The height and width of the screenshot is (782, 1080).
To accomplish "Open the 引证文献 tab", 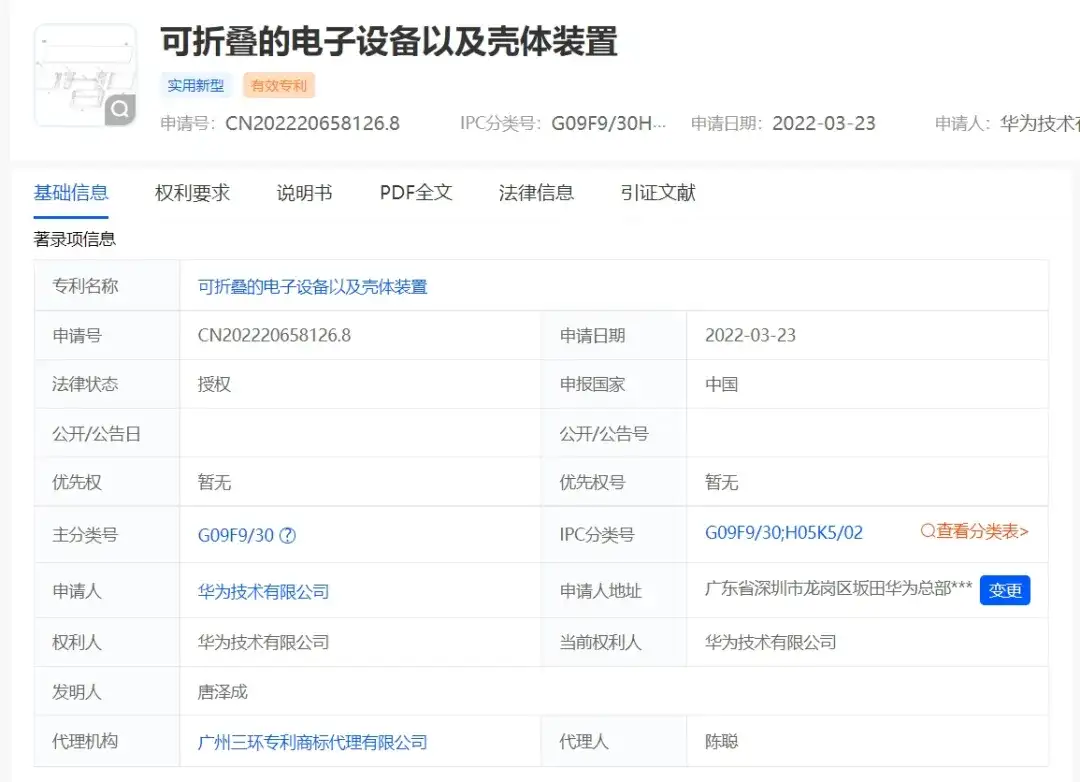I will (x=658, y=193).
